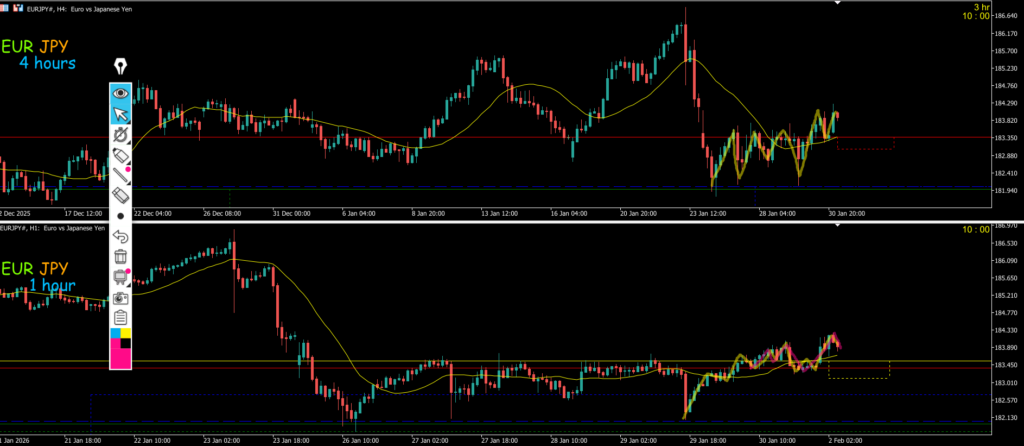1024x446 pixels.
Task: Click the trash can delete icon
Action: [x=122, y=256]
